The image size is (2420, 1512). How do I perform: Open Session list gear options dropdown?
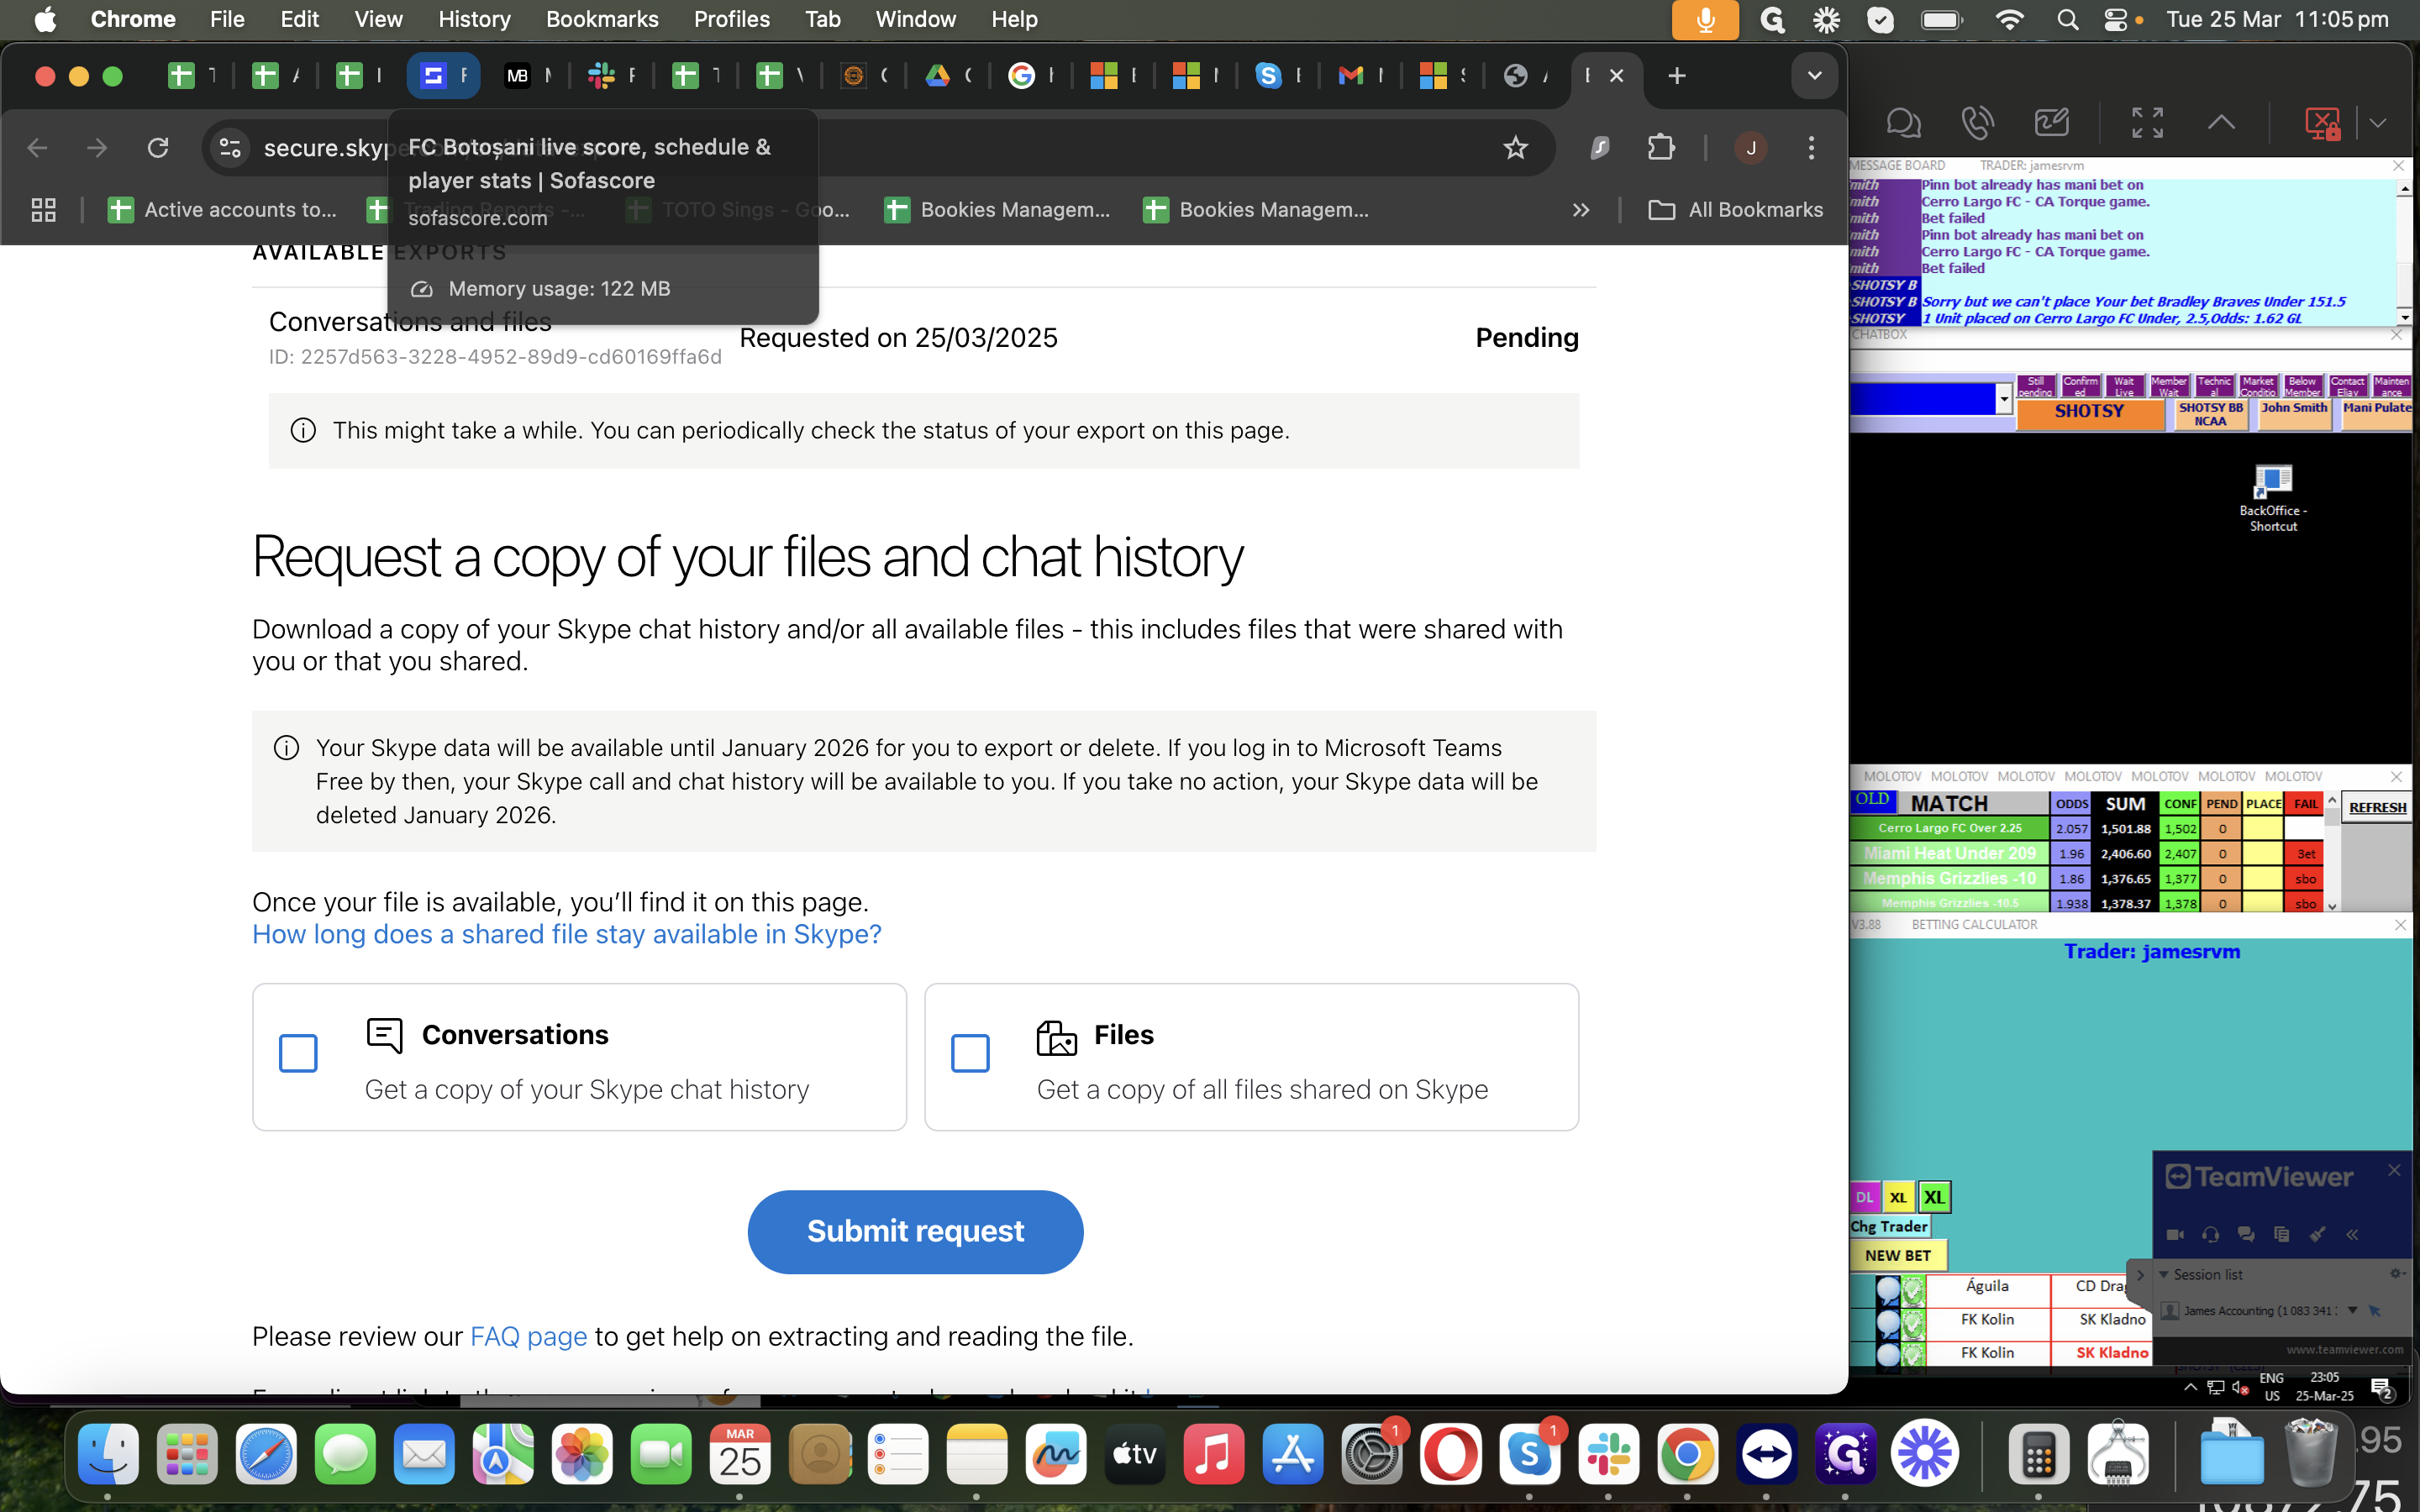click(2396, 1274)
